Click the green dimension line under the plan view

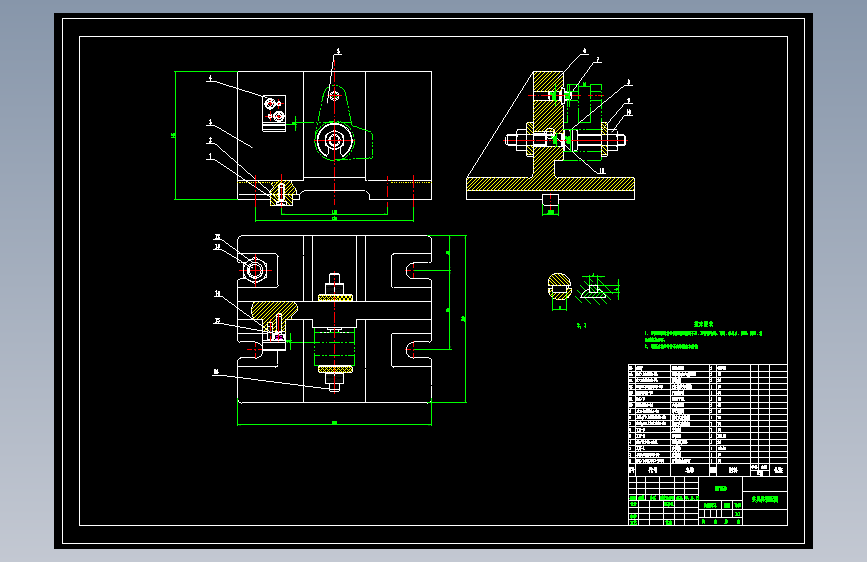point(335,424)
